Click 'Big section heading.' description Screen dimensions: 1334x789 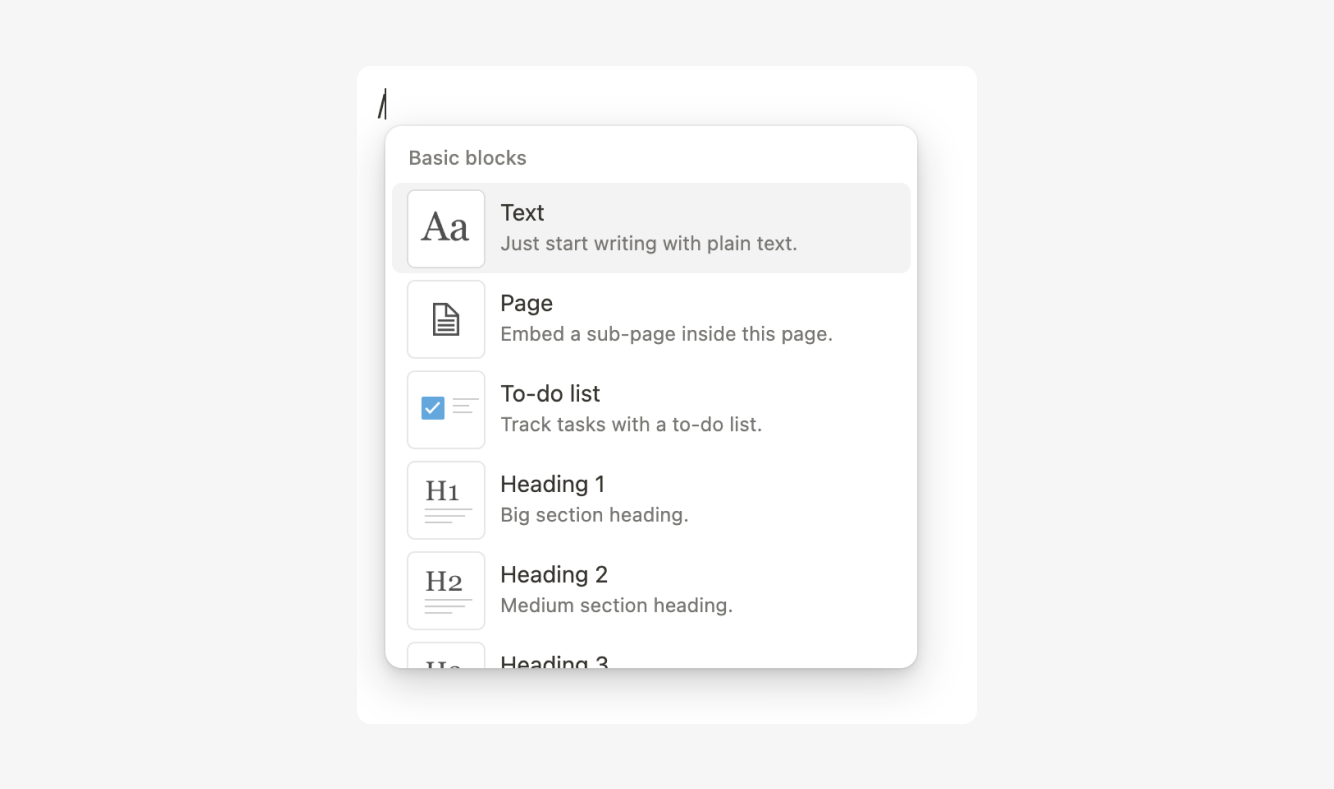(x=594, y=515)
